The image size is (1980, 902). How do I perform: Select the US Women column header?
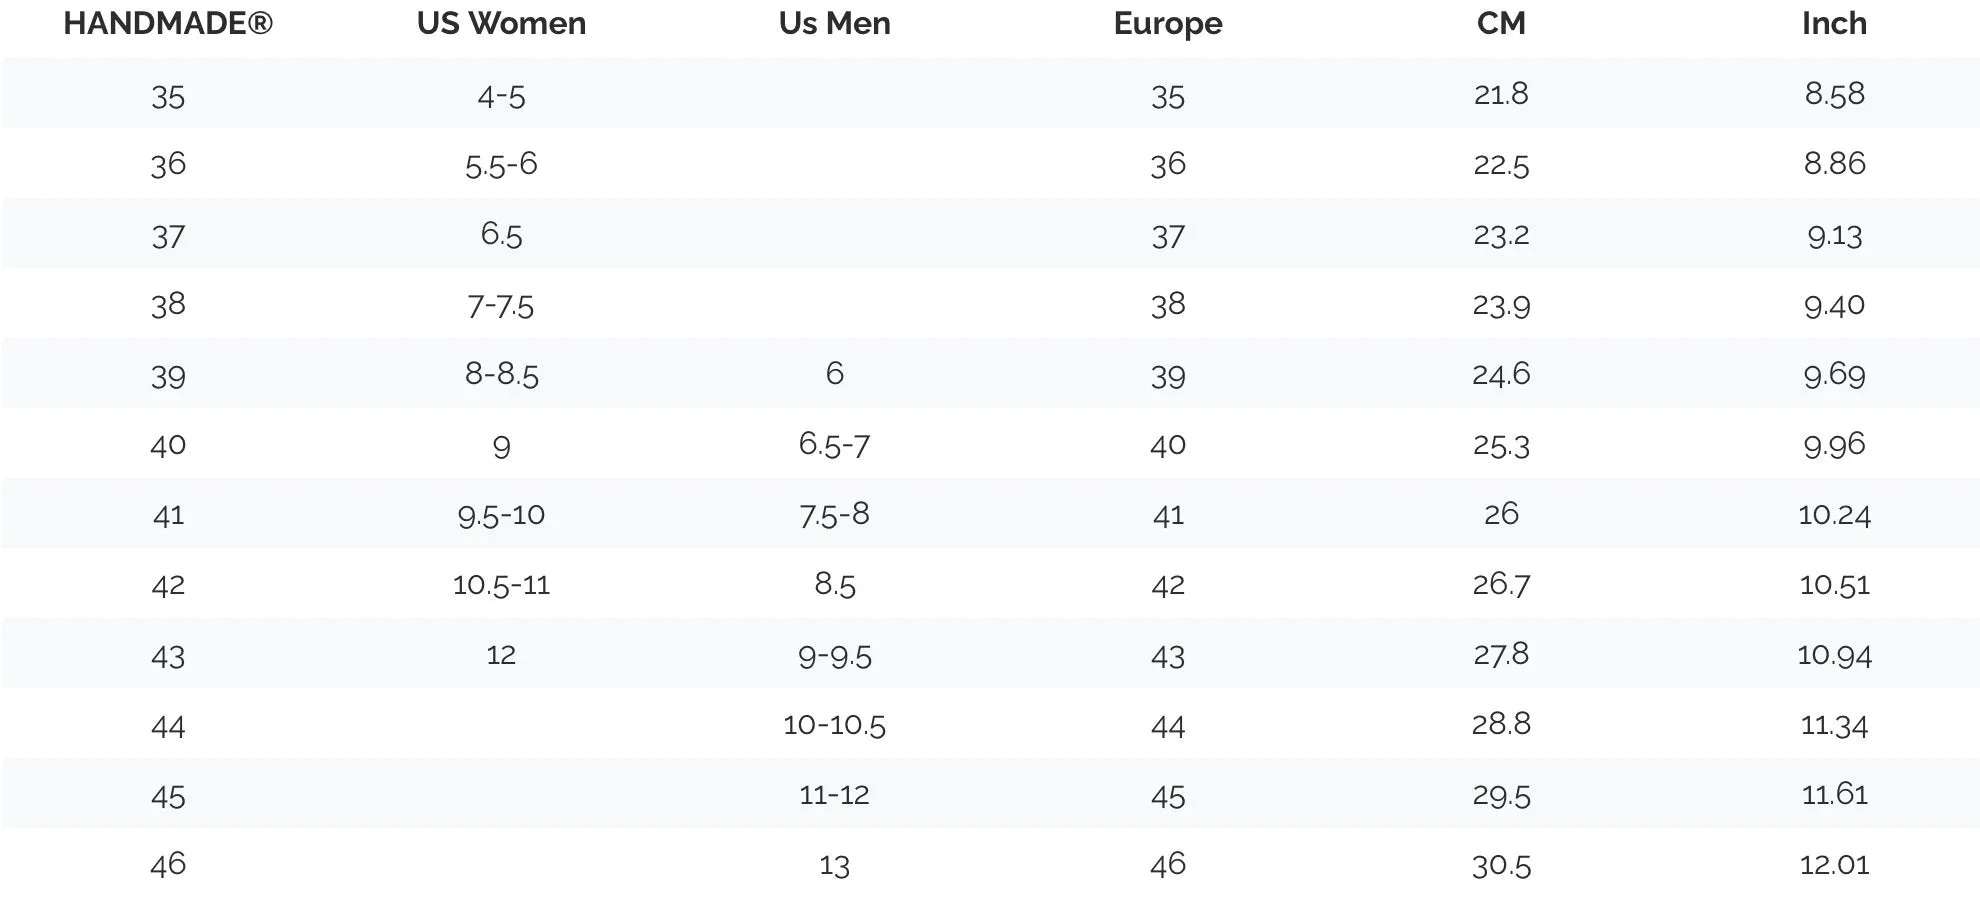[501, 23]
